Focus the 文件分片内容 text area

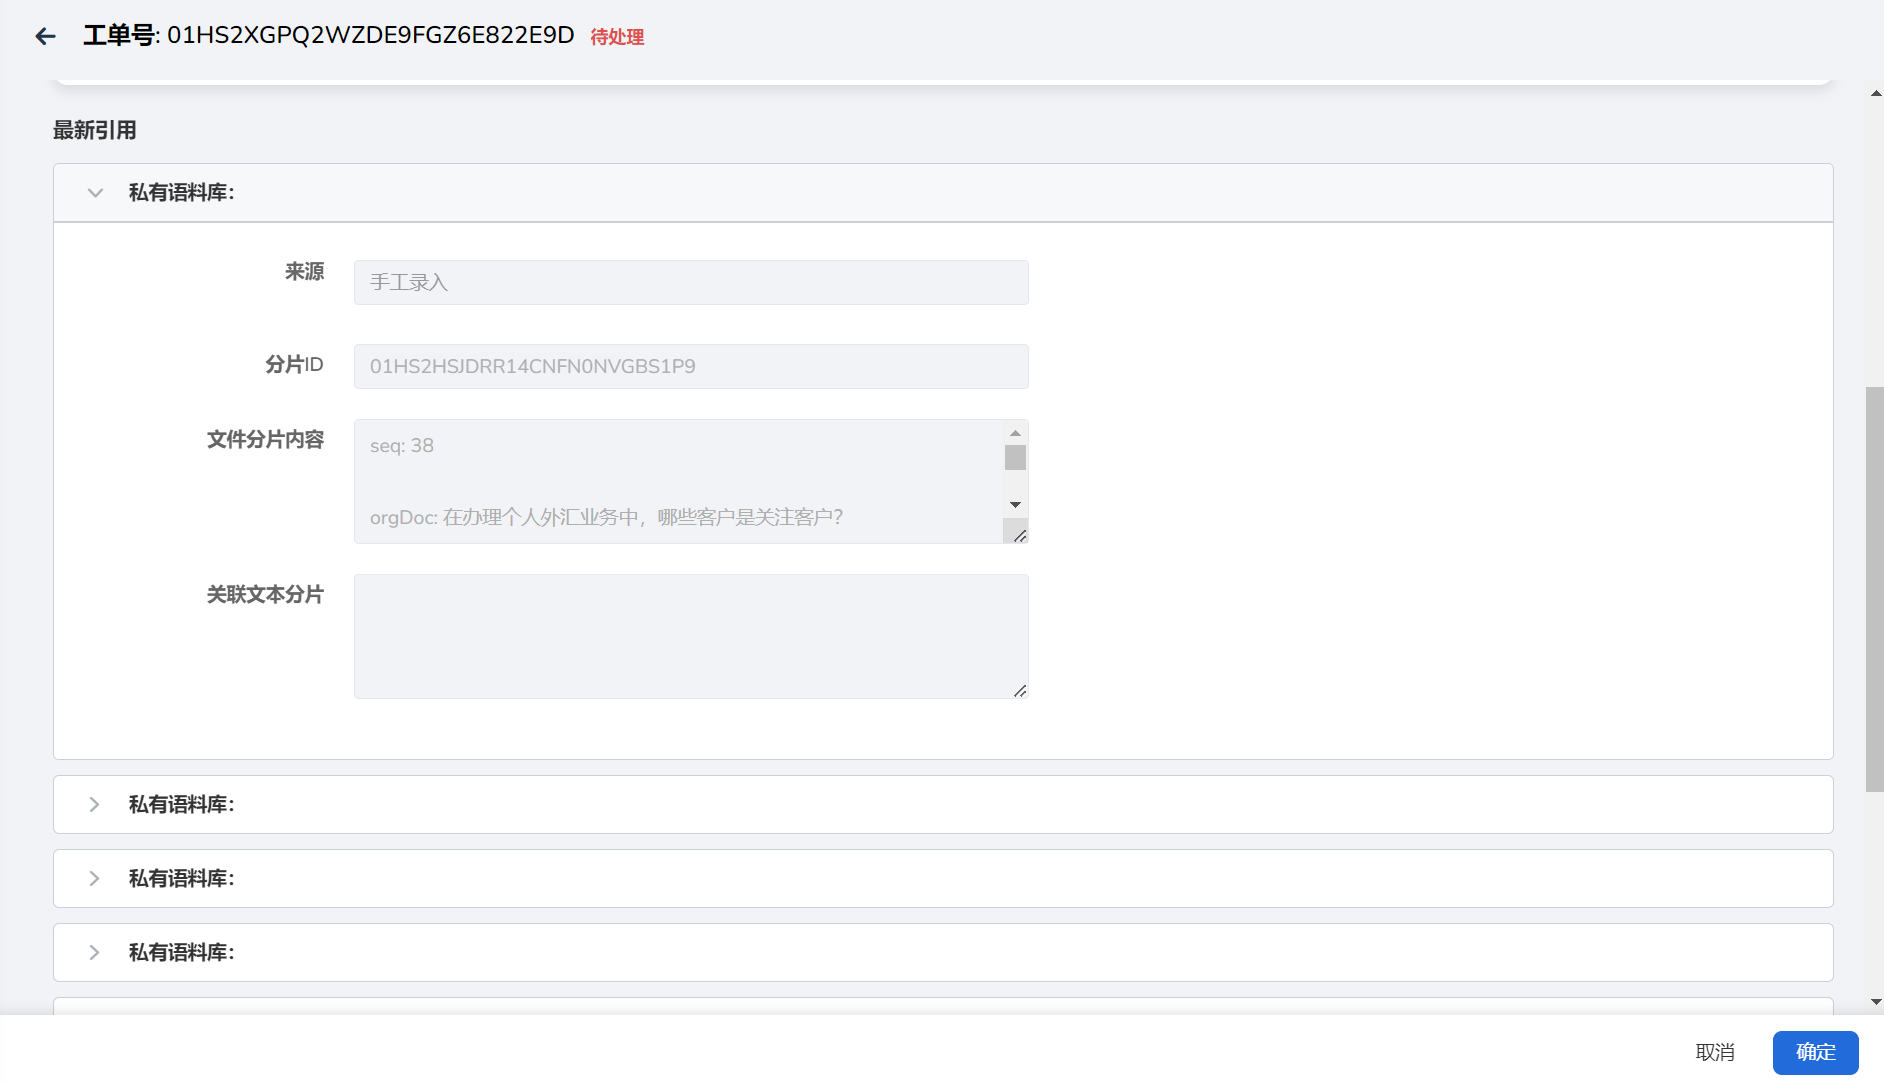tap(678, 481)
